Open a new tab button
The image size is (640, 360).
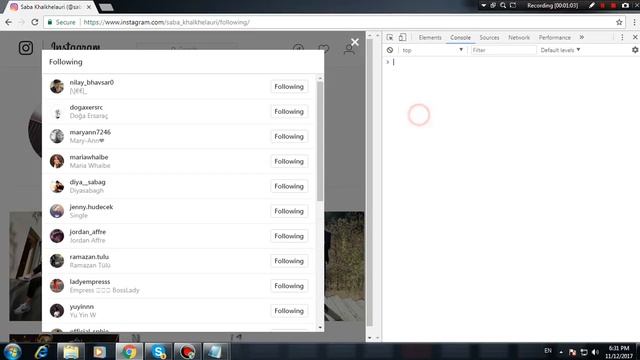pyautogui.click(x=106, y=7)
